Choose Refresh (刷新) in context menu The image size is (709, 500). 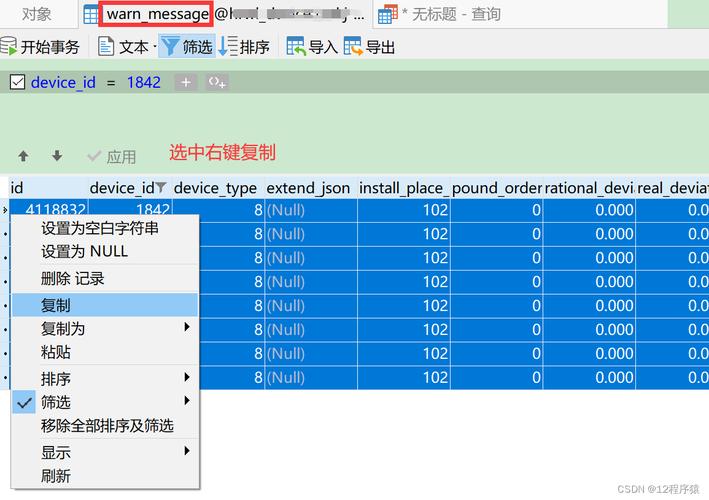tap(105, 476)
